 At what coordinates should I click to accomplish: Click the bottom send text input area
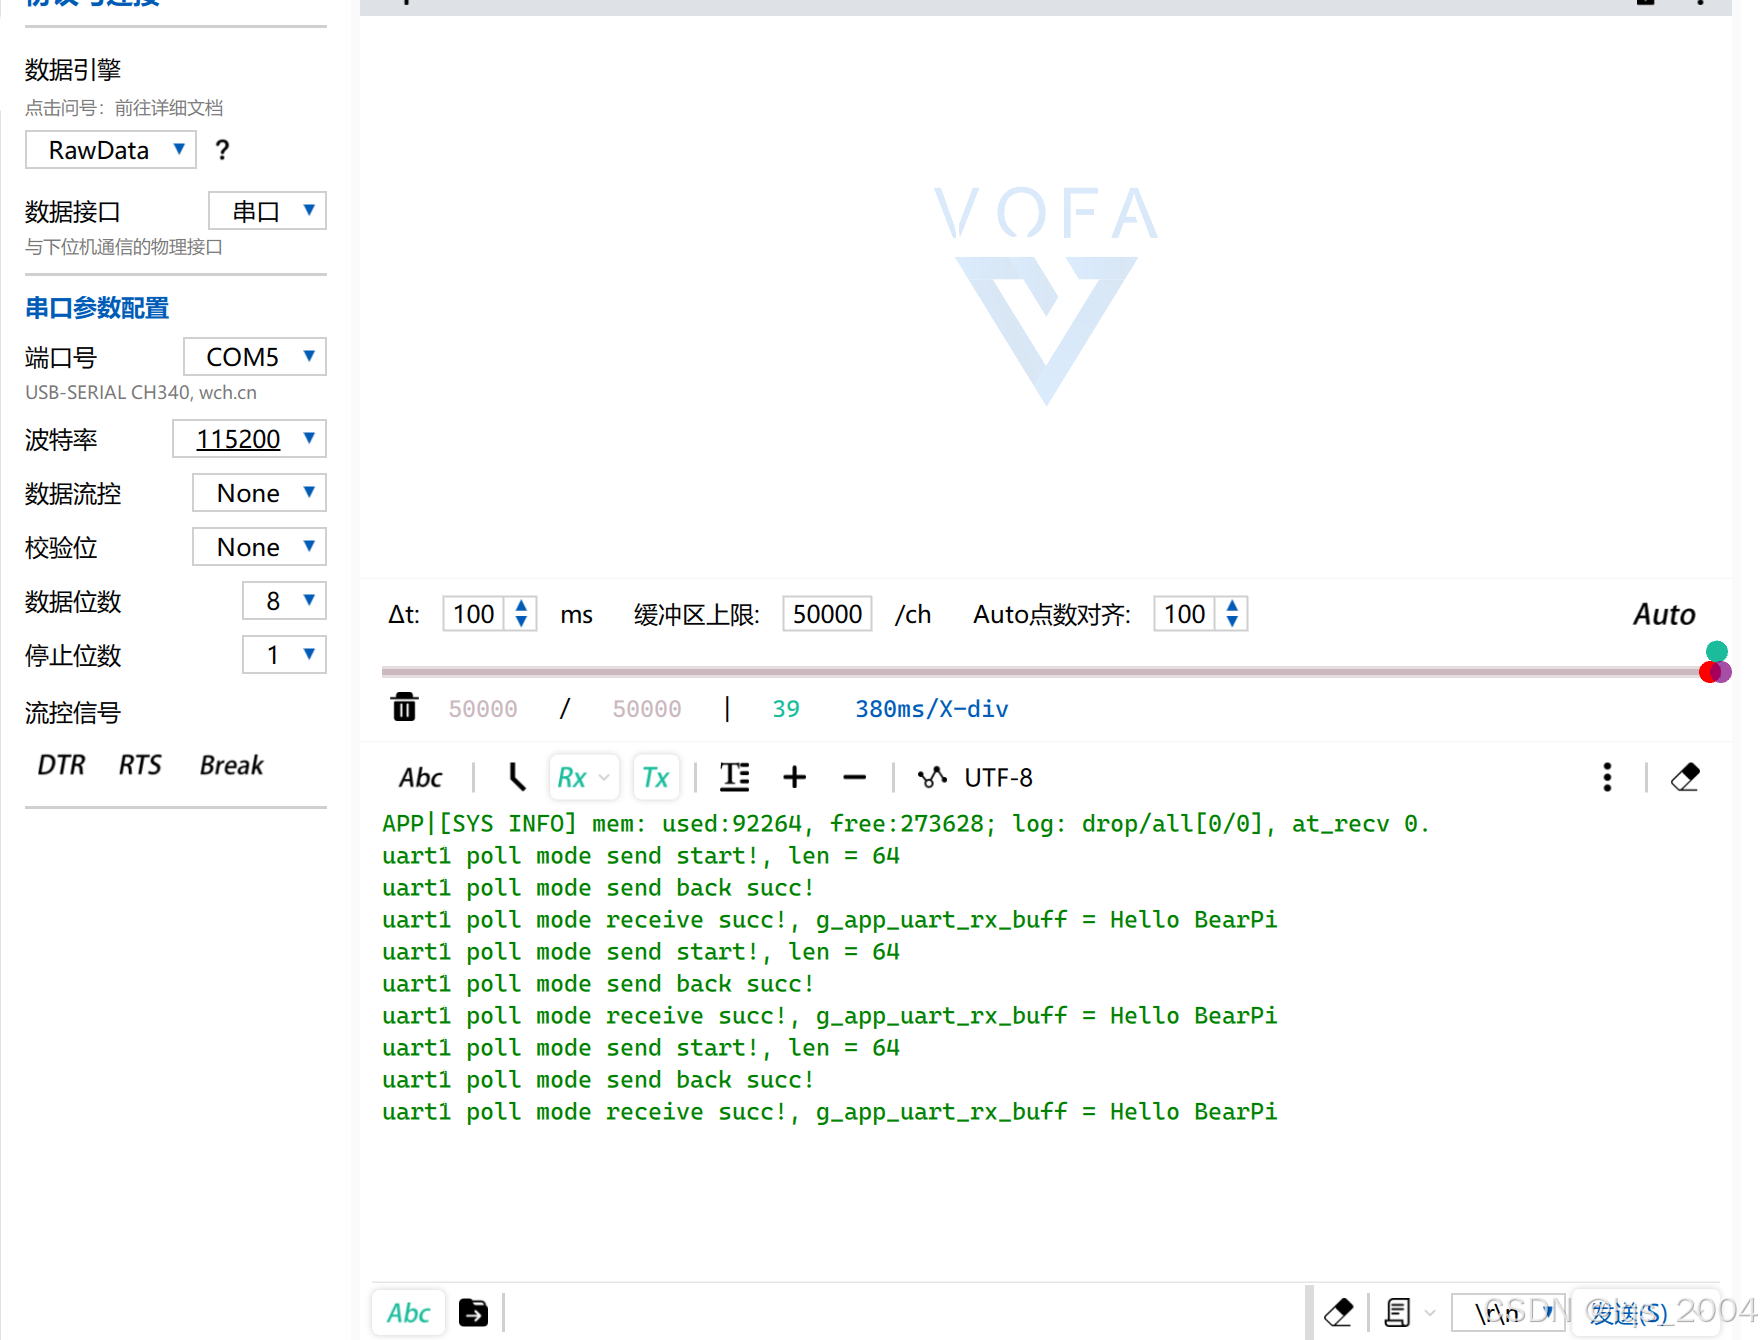pyautogui.click(x=905, y=1312)
